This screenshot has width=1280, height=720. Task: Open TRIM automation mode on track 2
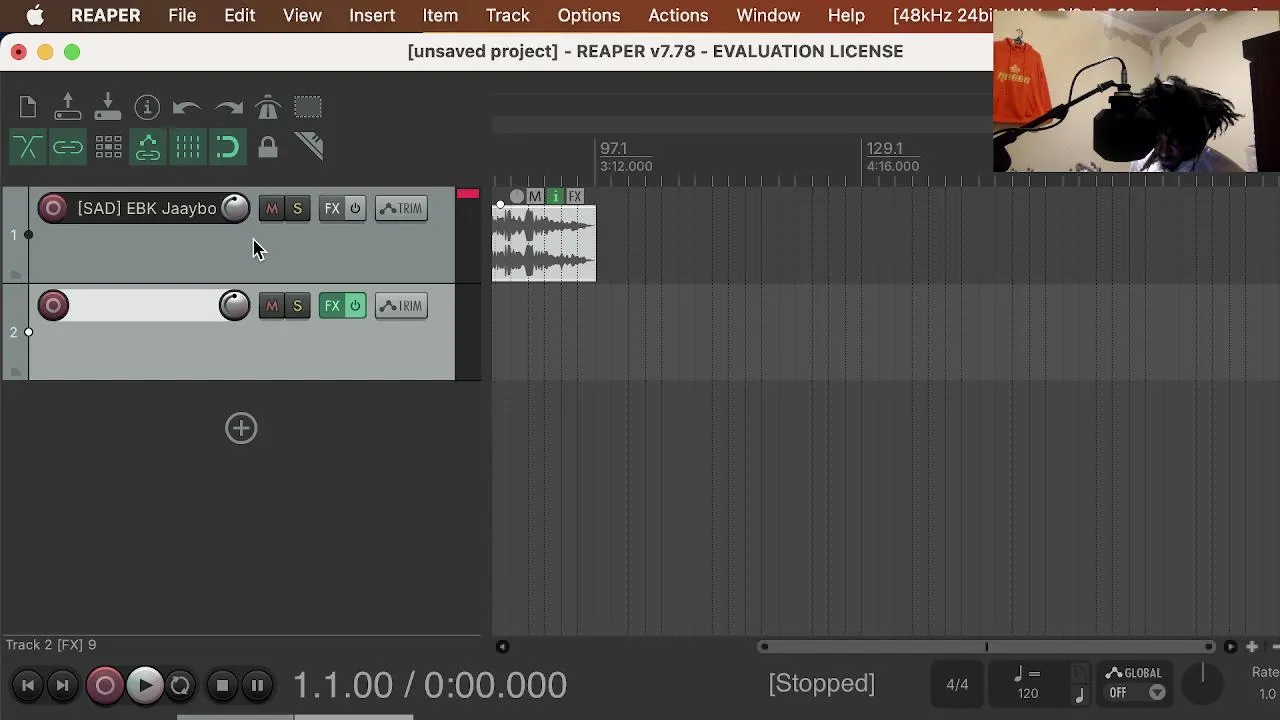[x=401, y=305]
